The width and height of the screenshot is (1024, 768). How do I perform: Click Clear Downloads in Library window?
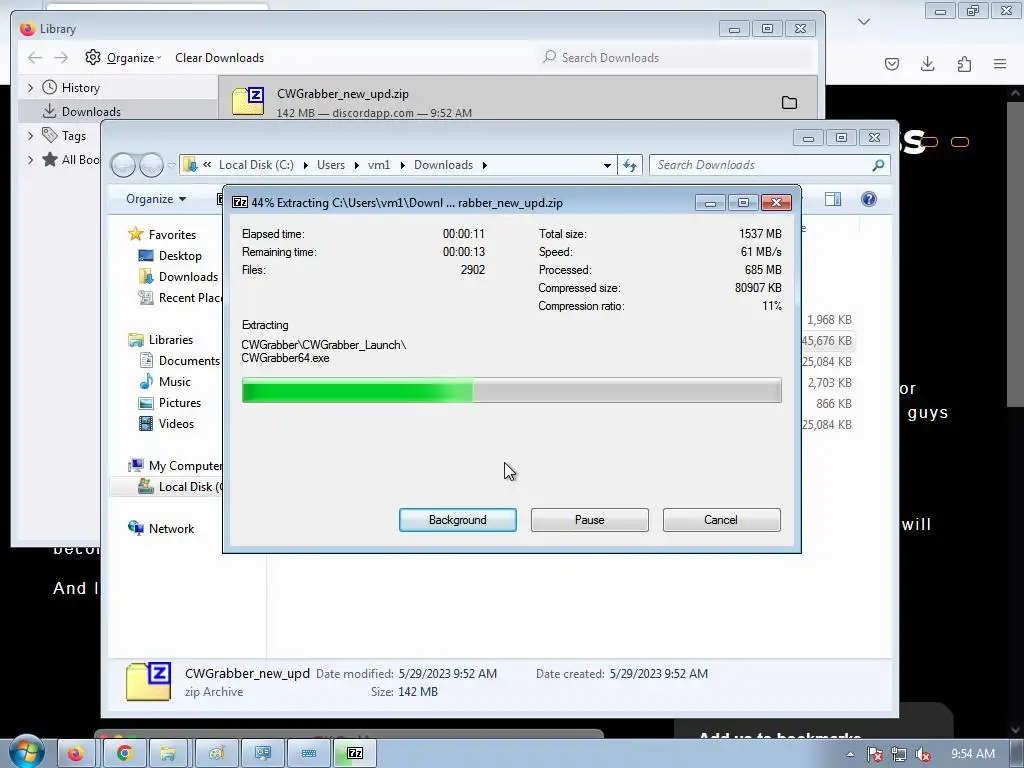click(x=219, y=57)
